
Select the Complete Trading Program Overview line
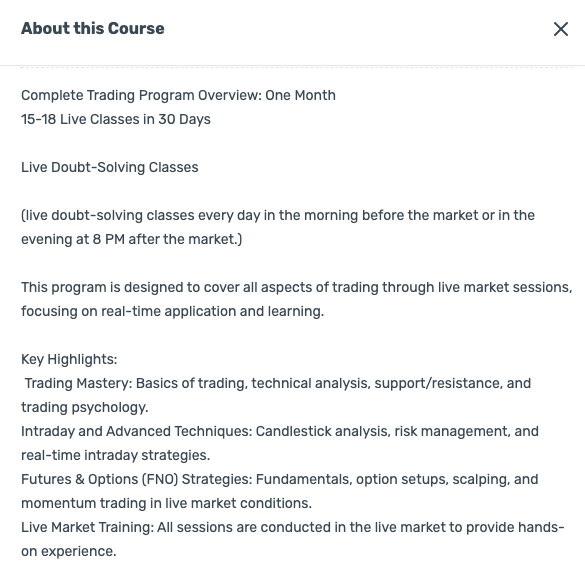click(178, 95)
